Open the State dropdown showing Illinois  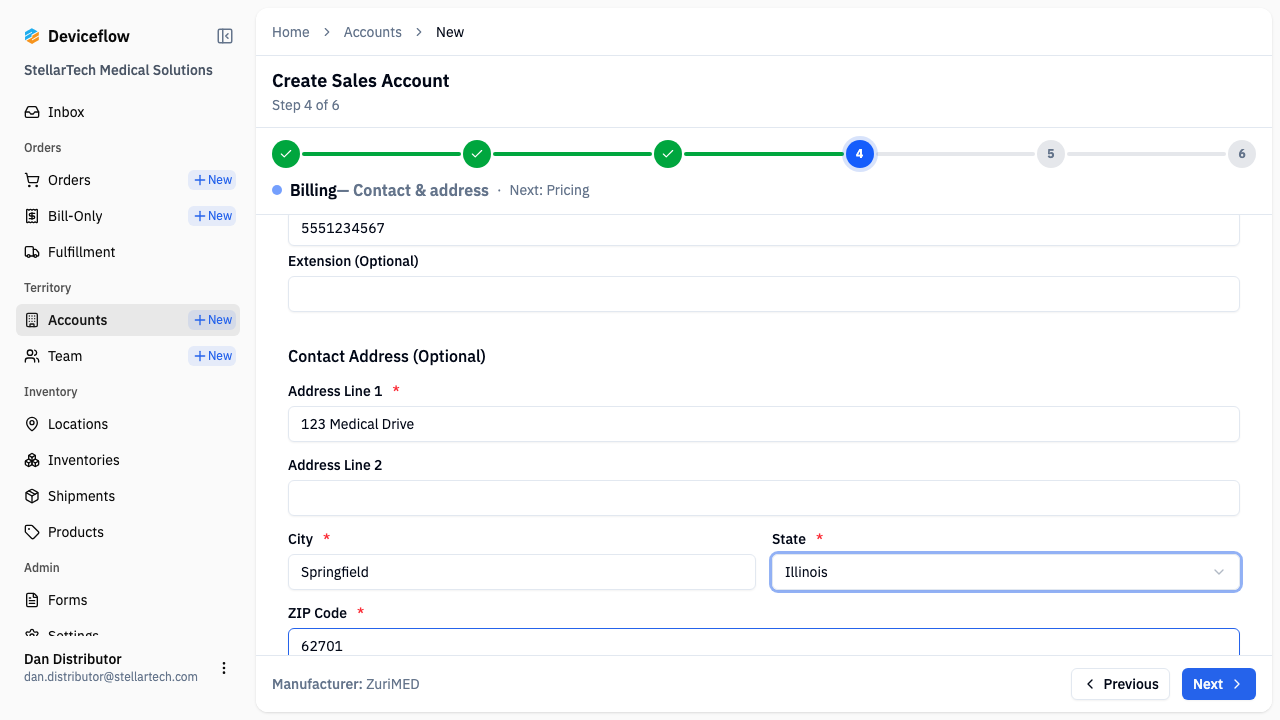(x=1005, y=572)
